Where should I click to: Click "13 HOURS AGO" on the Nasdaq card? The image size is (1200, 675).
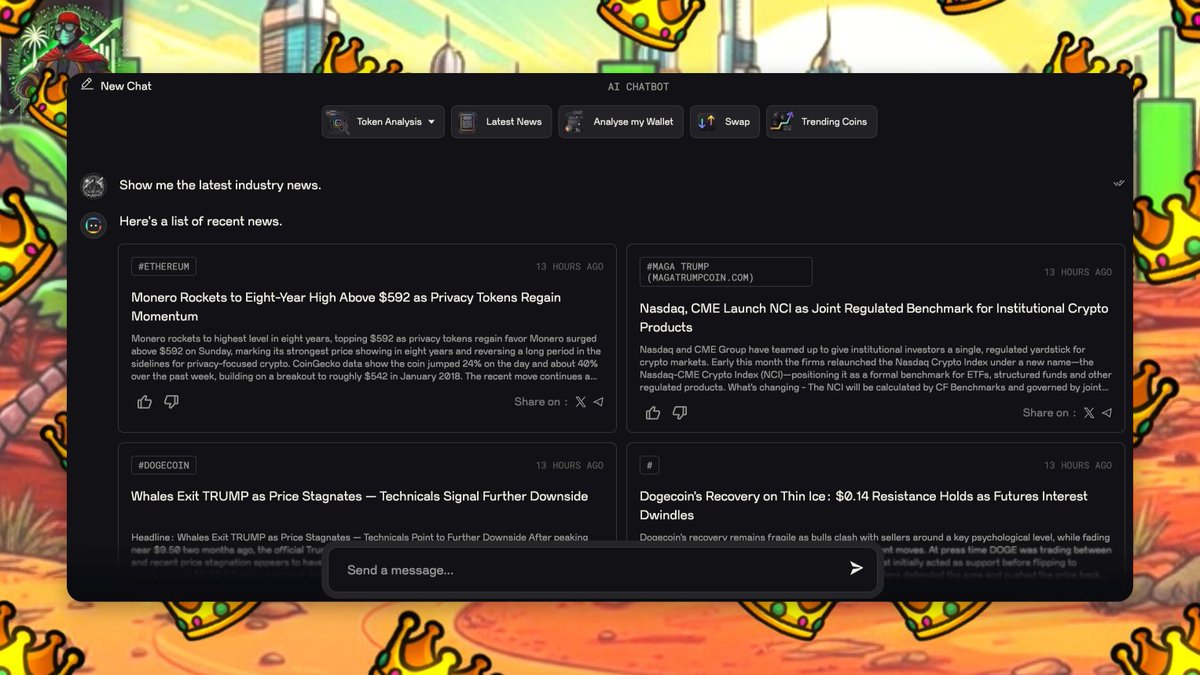(1078, 272)
